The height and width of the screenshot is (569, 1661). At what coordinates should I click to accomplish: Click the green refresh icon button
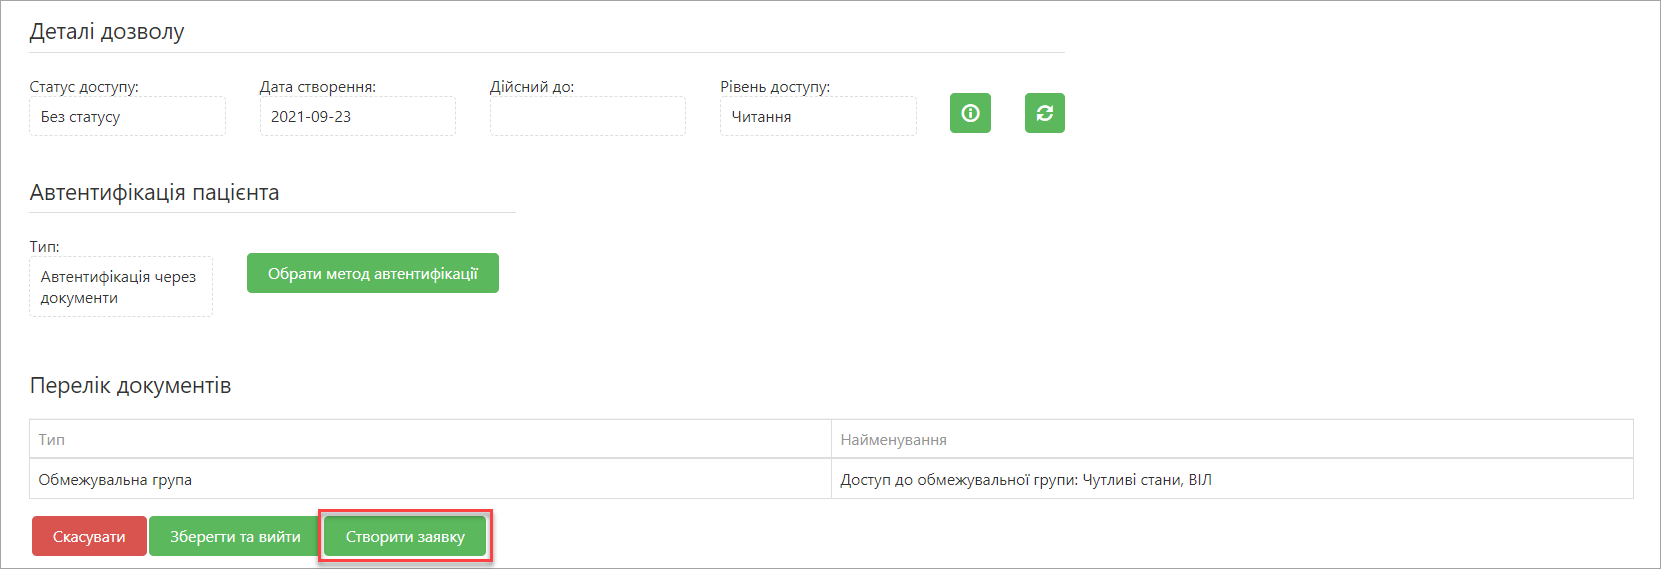tap(1045, 113)
